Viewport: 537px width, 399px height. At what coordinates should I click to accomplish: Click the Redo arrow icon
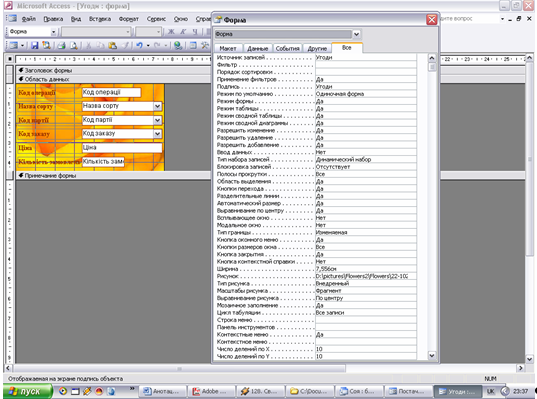(157, 45)
